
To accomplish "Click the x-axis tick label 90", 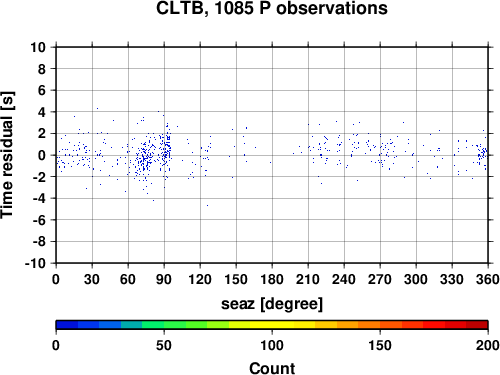I will [164, 279].
